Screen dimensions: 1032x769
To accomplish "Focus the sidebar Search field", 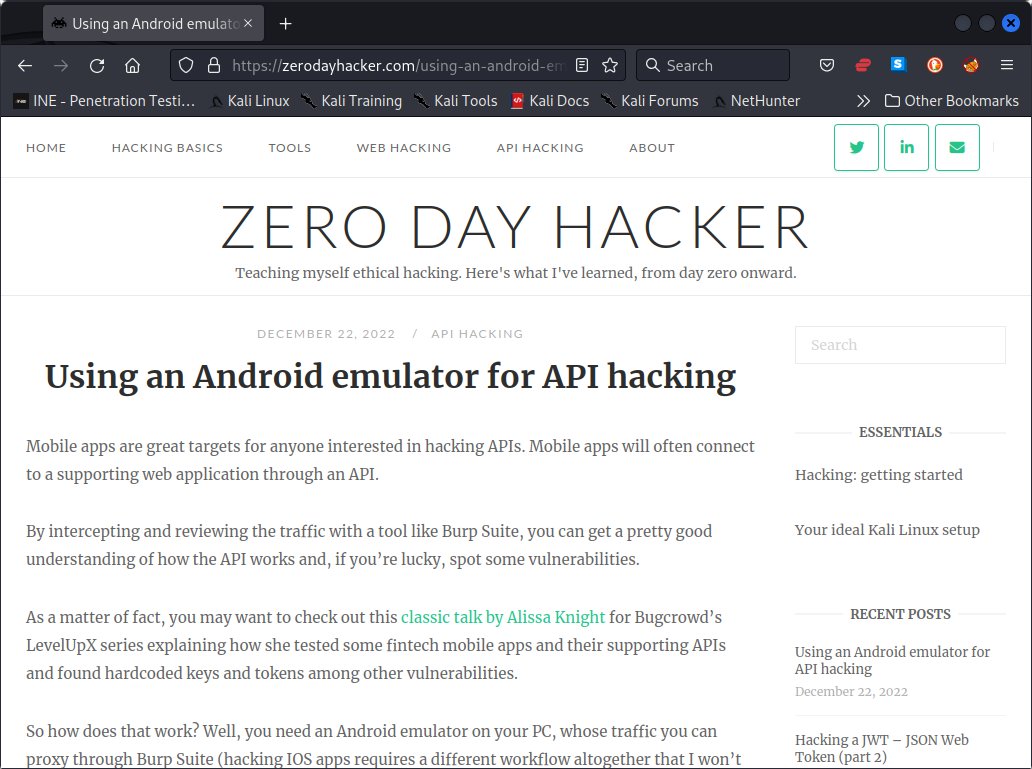I will [x=900, y=345].
